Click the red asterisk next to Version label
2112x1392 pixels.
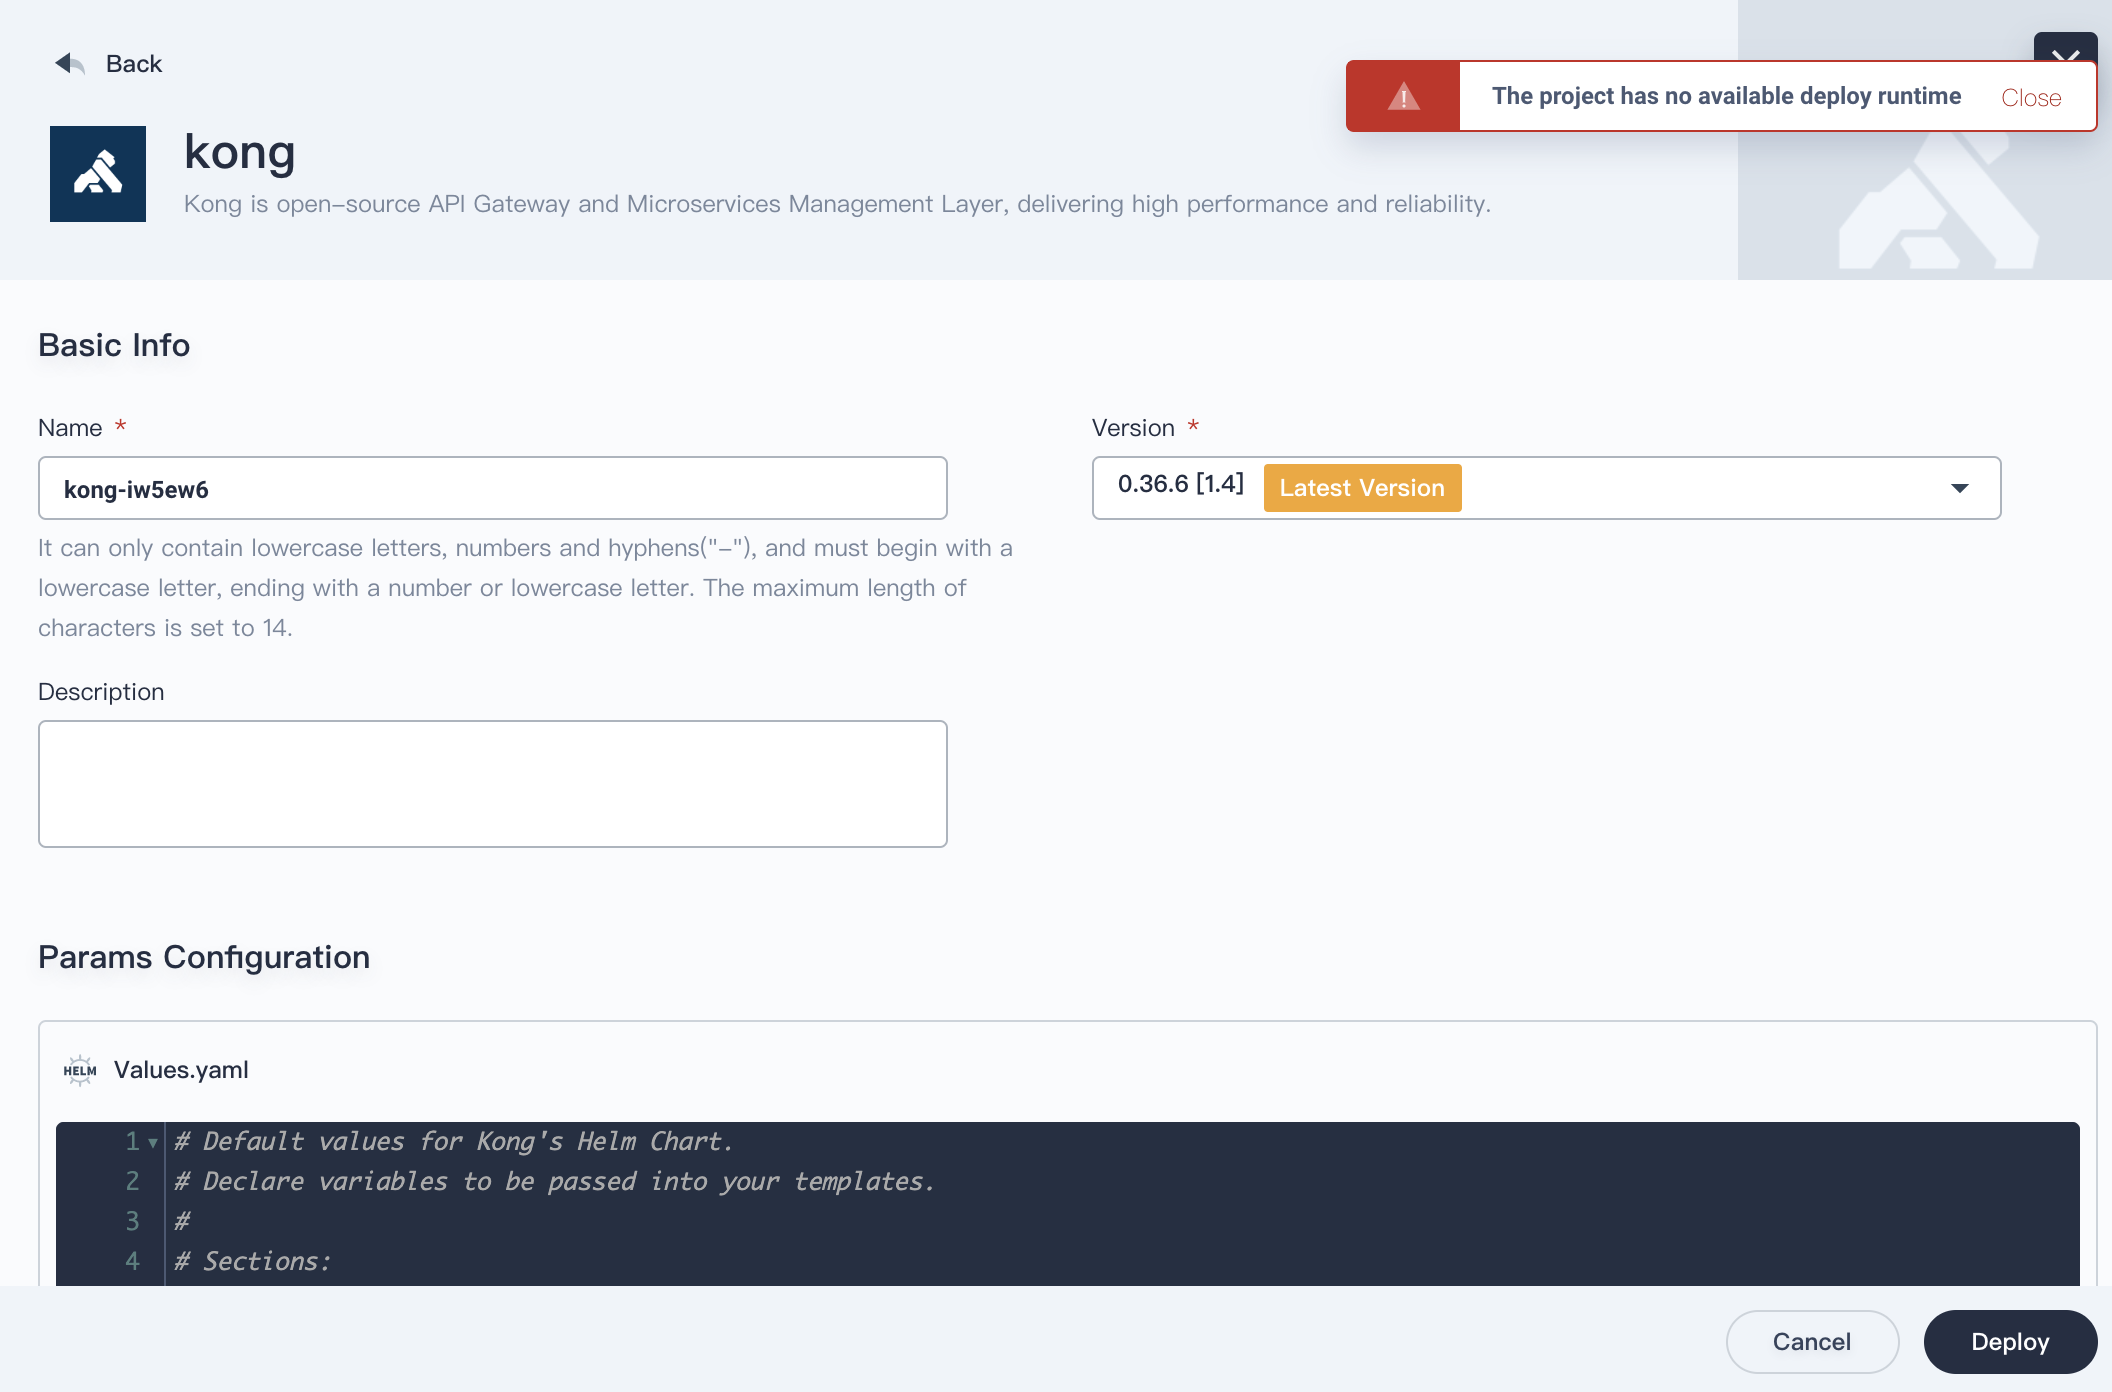1193,426
